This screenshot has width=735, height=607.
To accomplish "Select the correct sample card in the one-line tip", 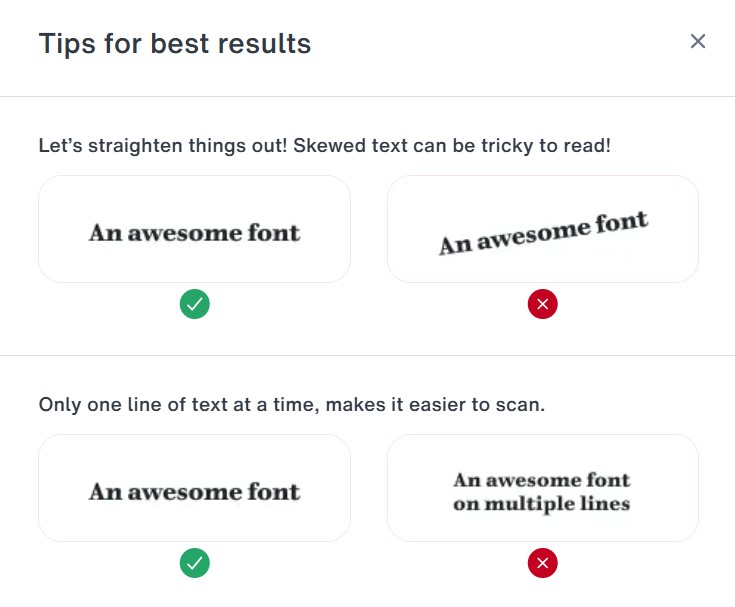I will click(195, 488).
